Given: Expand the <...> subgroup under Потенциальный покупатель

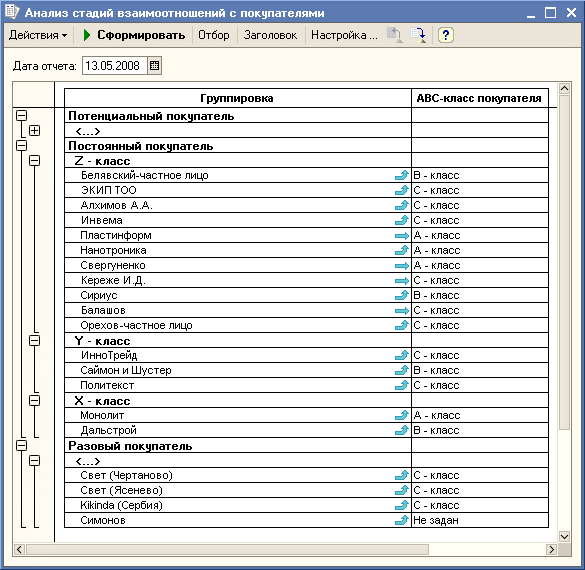Looking at the screenshot, I should [34, 131].
